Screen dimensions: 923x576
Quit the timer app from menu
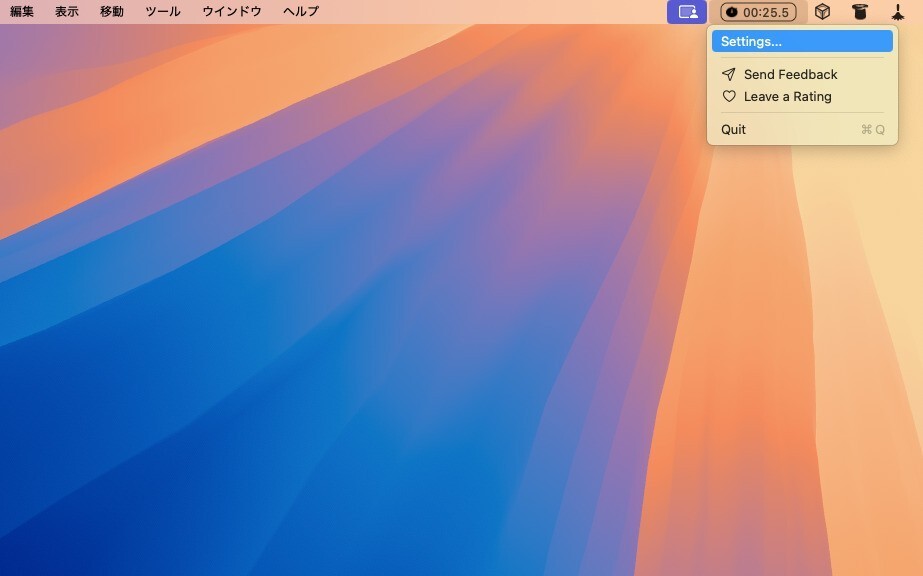coord(733,129)
